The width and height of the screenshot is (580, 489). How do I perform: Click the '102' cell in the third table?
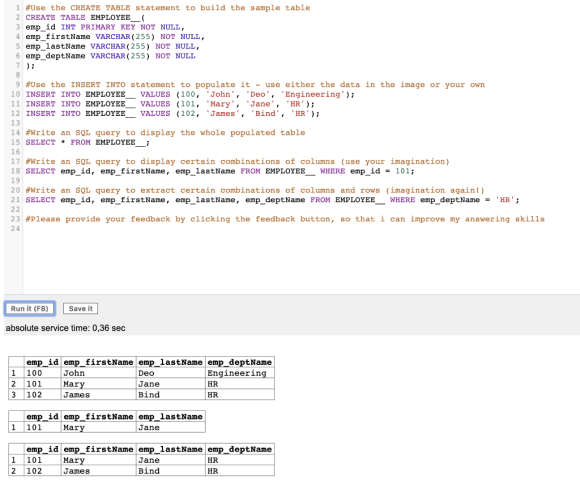43,471
